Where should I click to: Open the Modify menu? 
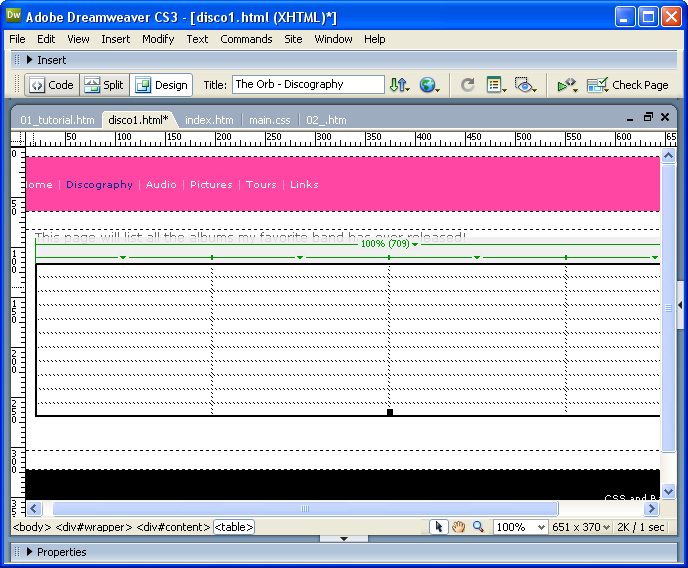point(158,39)
